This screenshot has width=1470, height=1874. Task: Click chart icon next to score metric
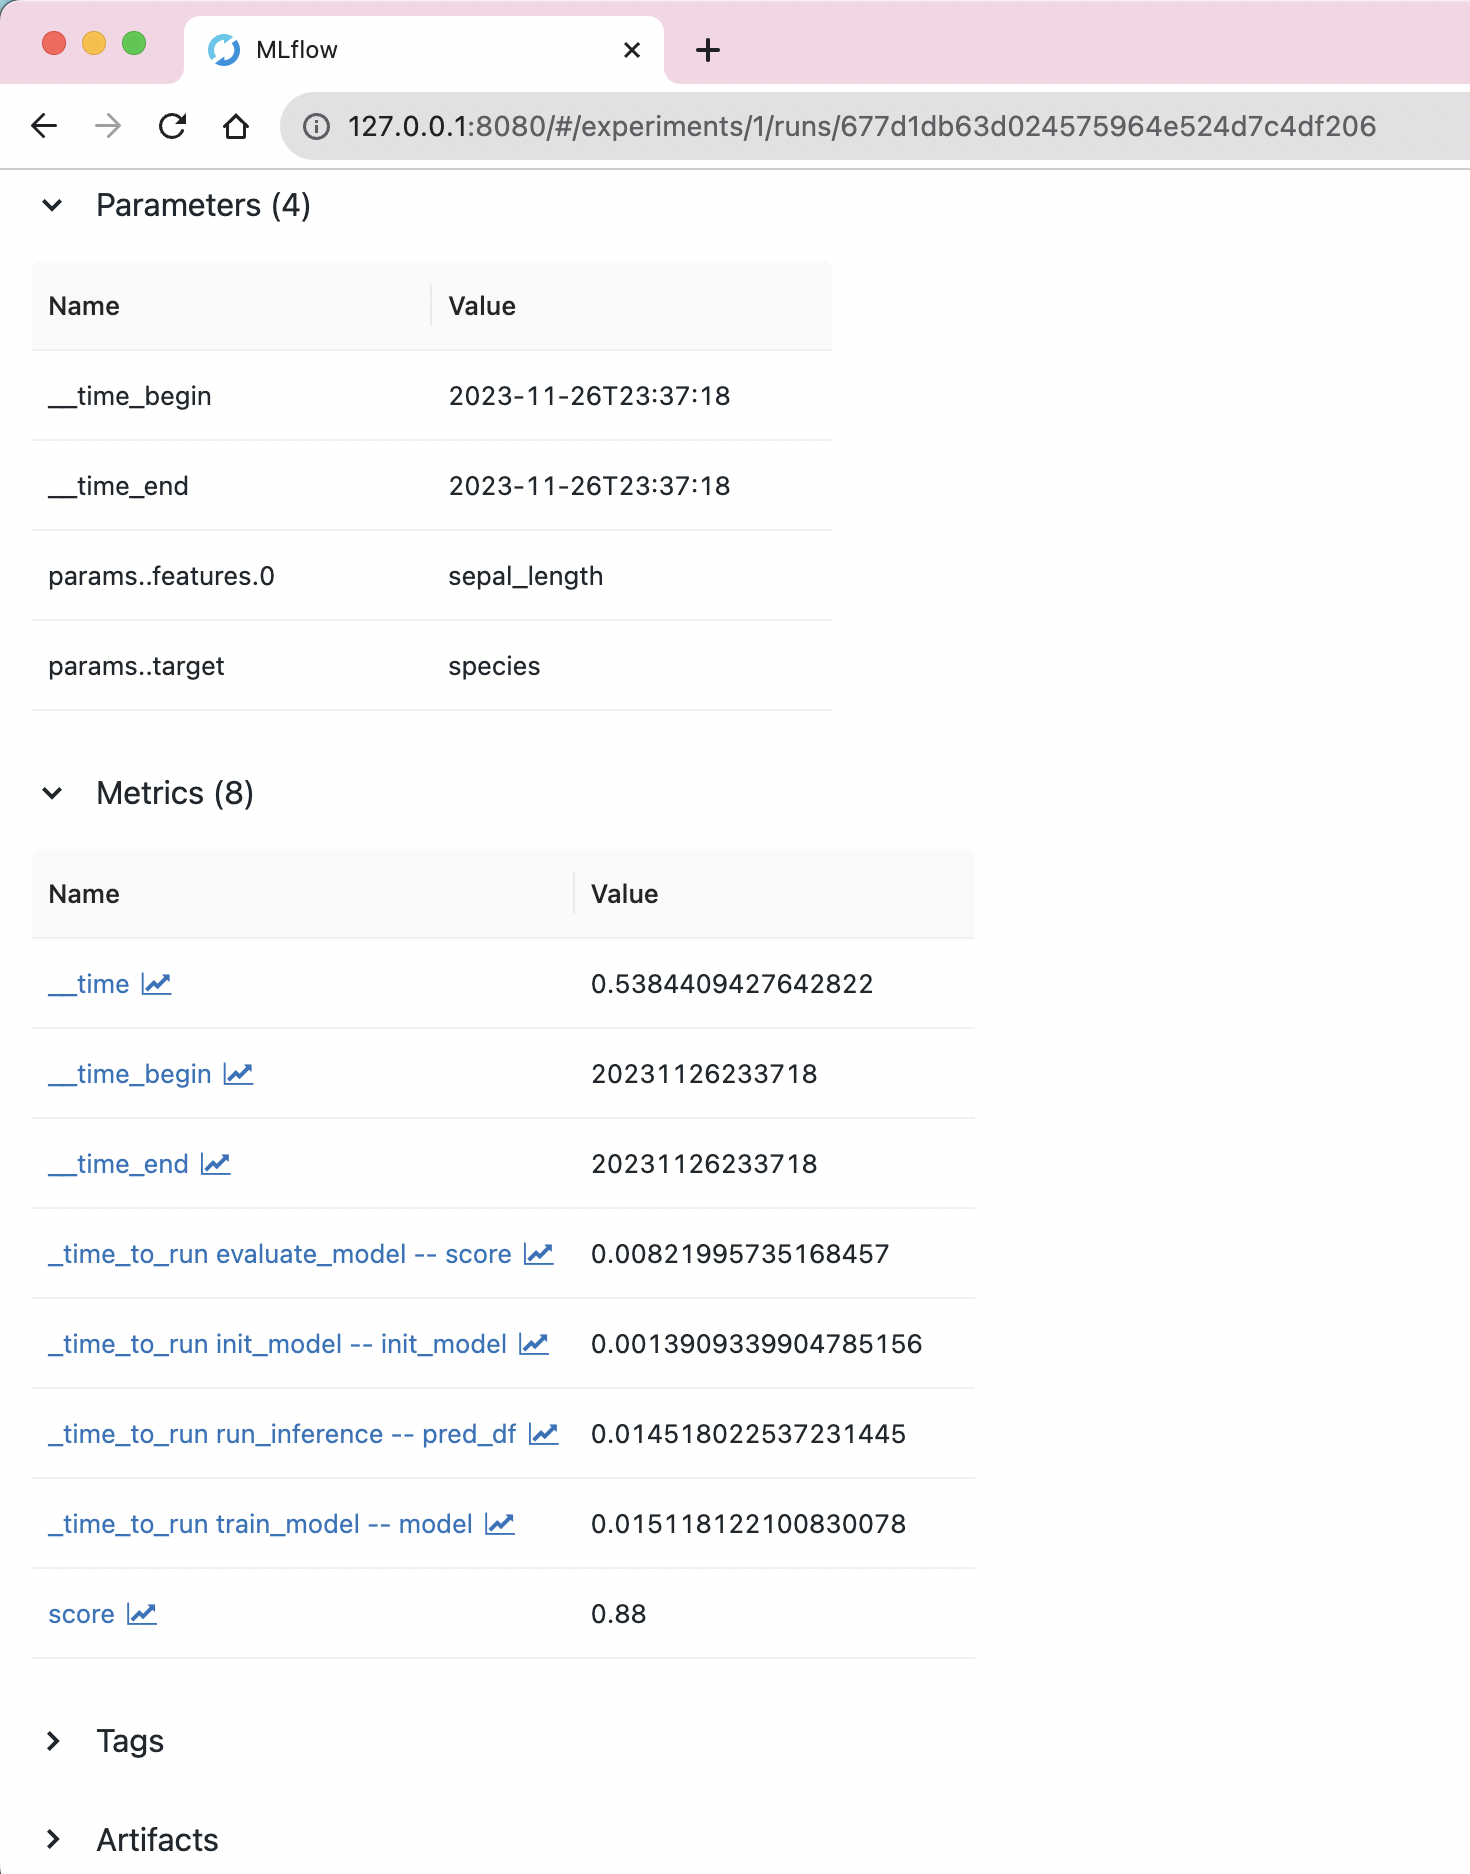pyautogui.click(x=142, y=1614)
